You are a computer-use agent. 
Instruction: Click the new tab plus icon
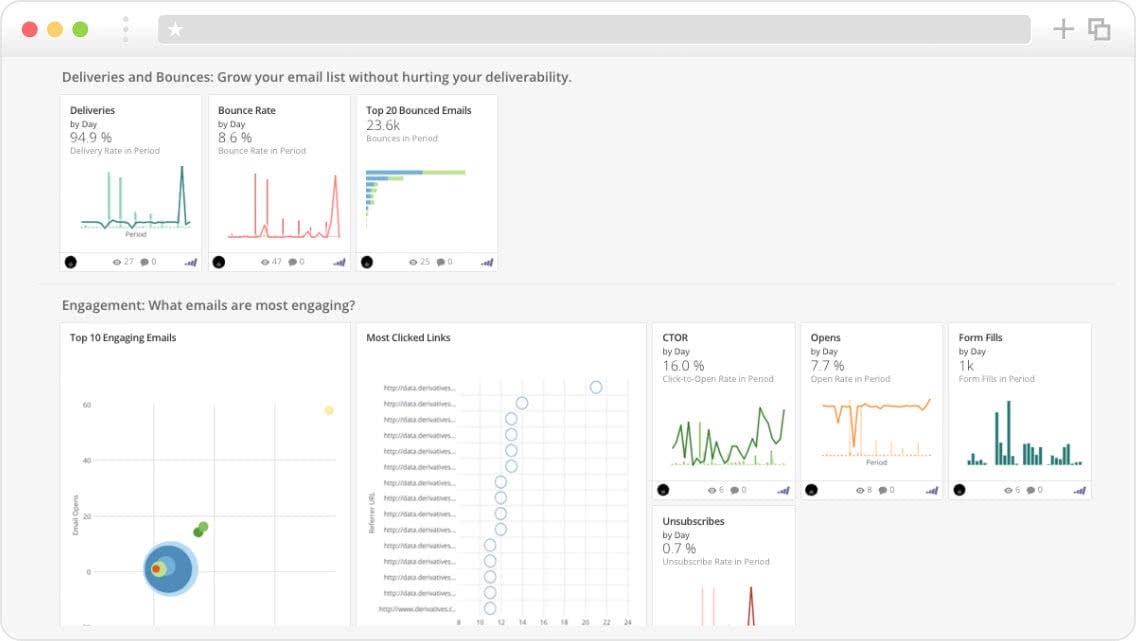pyautogui.click(x=1064, y=29)
